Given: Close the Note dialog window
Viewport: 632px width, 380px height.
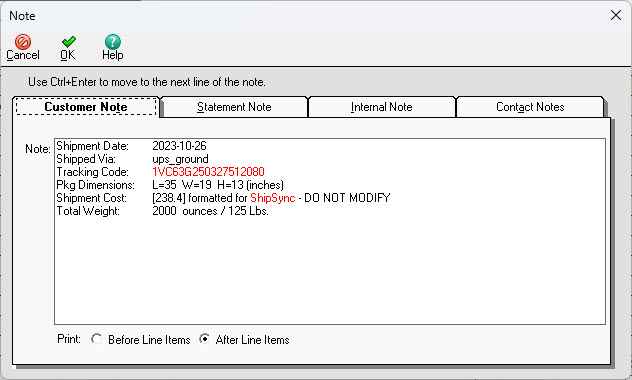Looking at the screenshot, I should tap(615, 15).
